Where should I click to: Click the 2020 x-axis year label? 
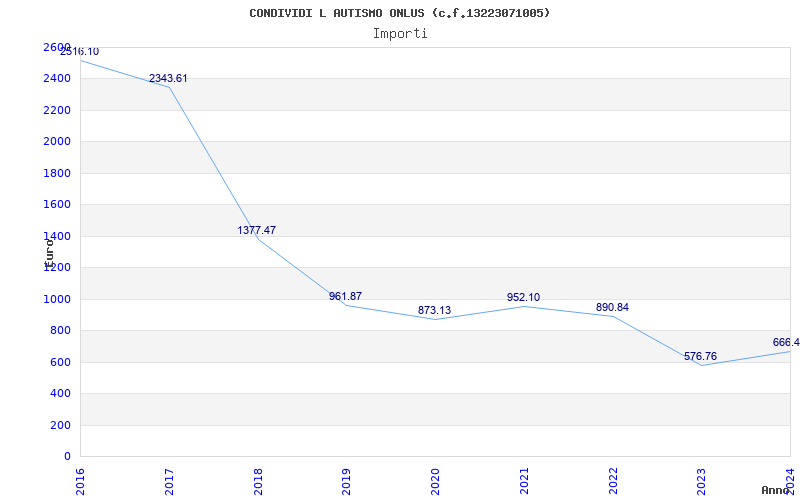[x=435, y=481]
